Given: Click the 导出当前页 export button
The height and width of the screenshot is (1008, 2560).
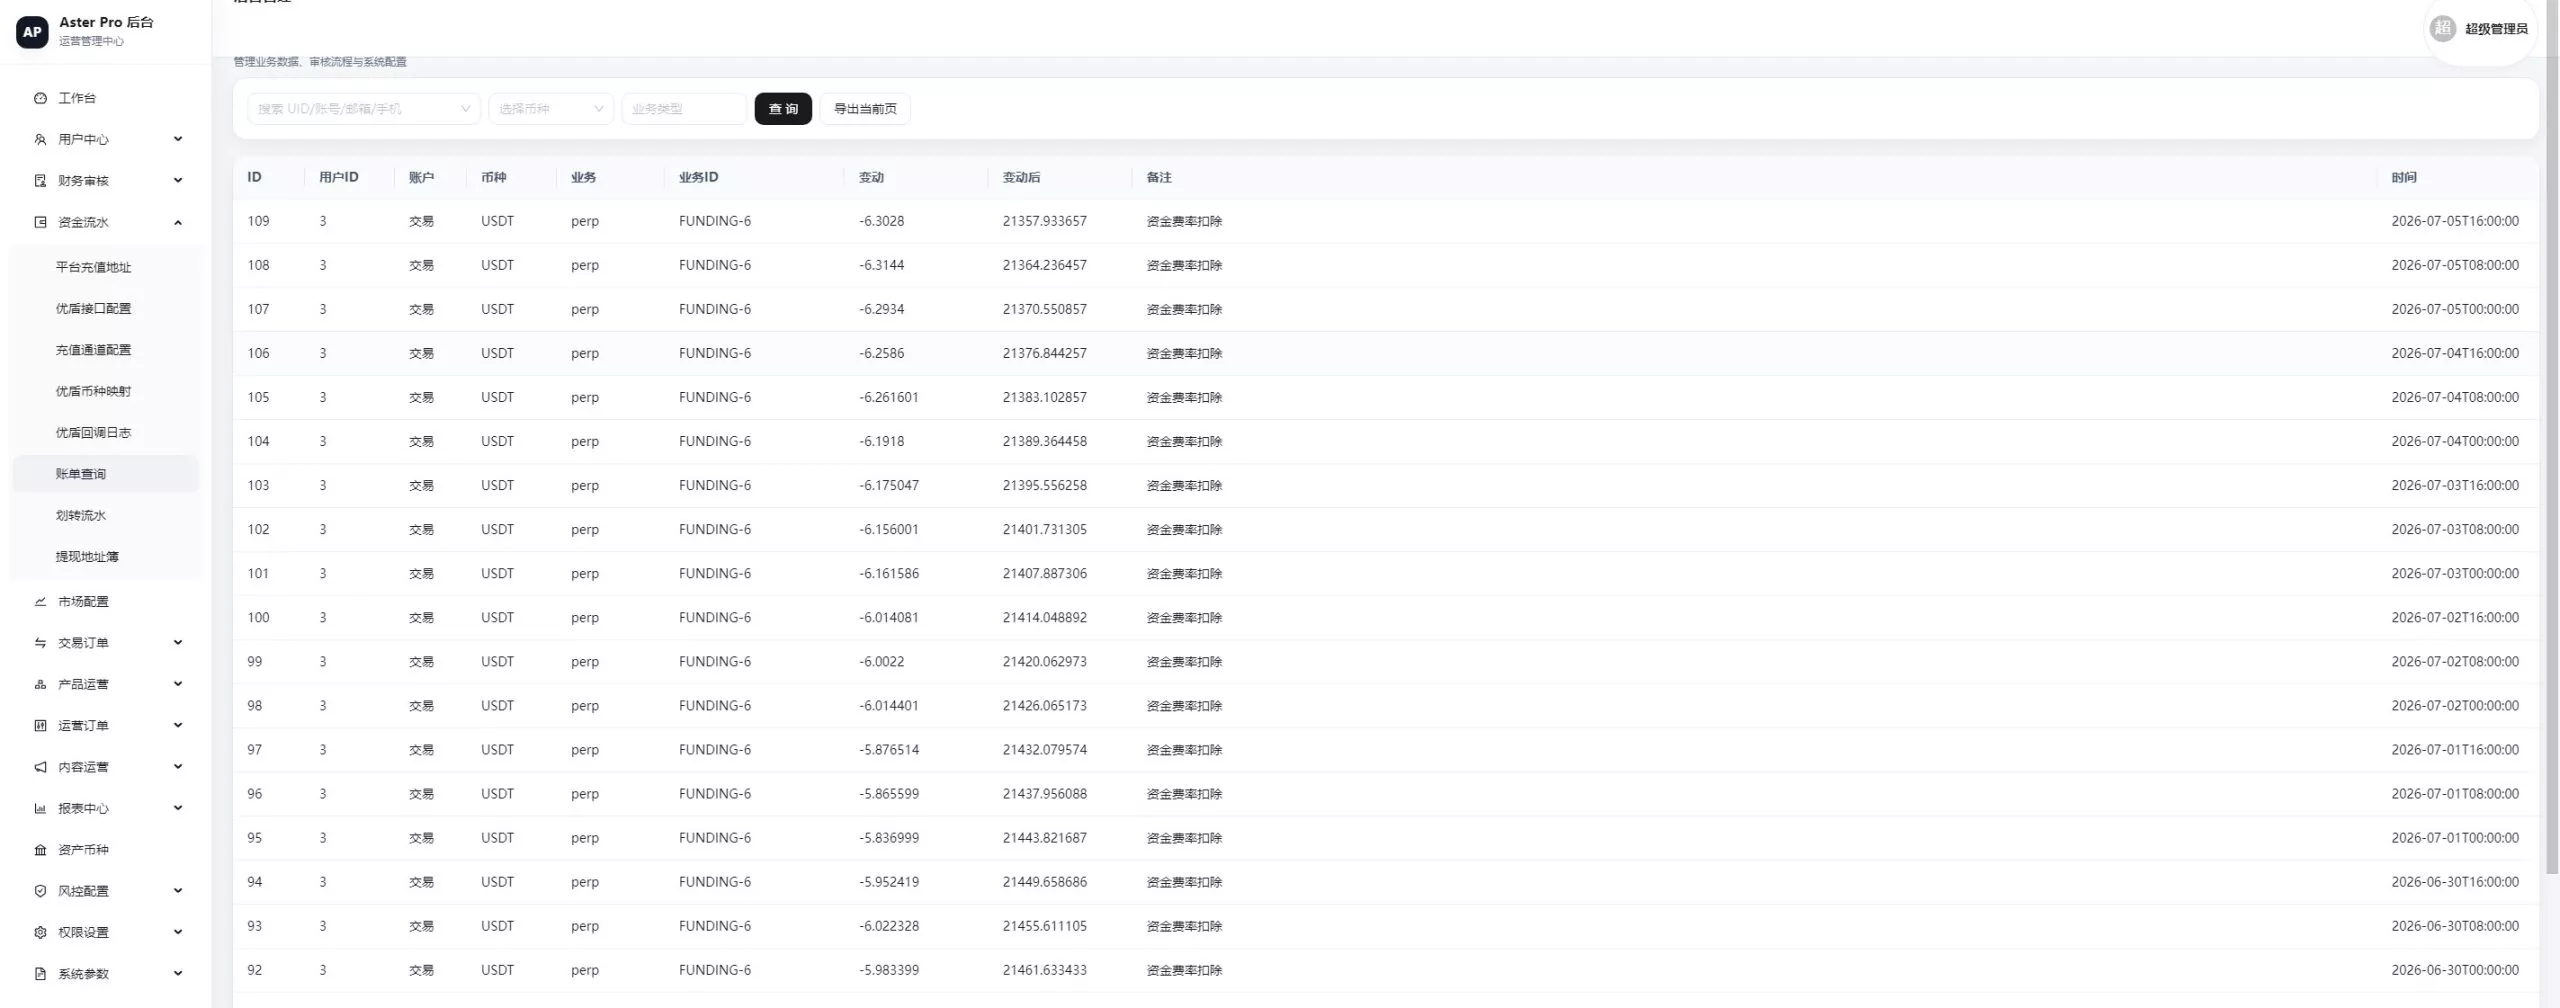Looking at the screenshot, I should 865,109.
